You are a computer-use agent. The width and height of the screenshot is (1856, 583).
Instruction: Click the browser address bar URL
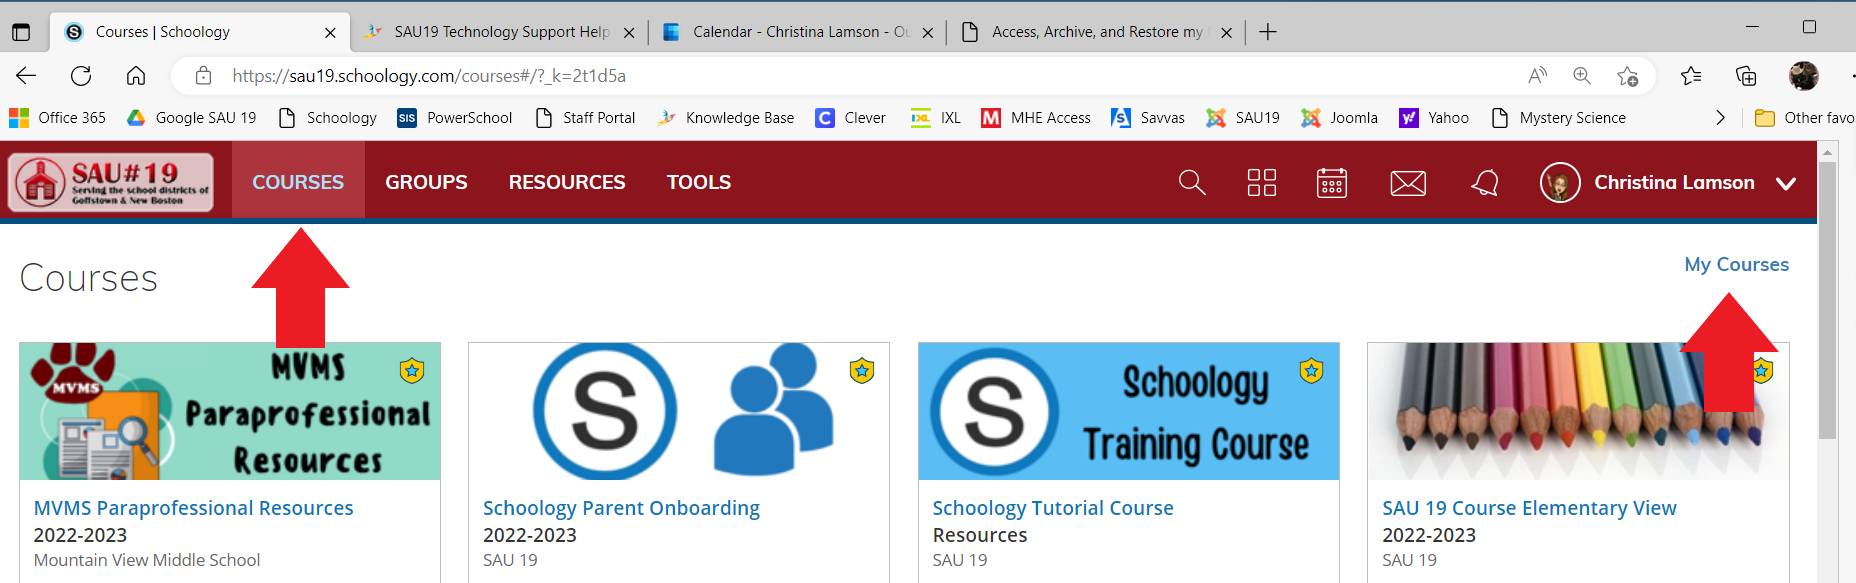point(429,76)
